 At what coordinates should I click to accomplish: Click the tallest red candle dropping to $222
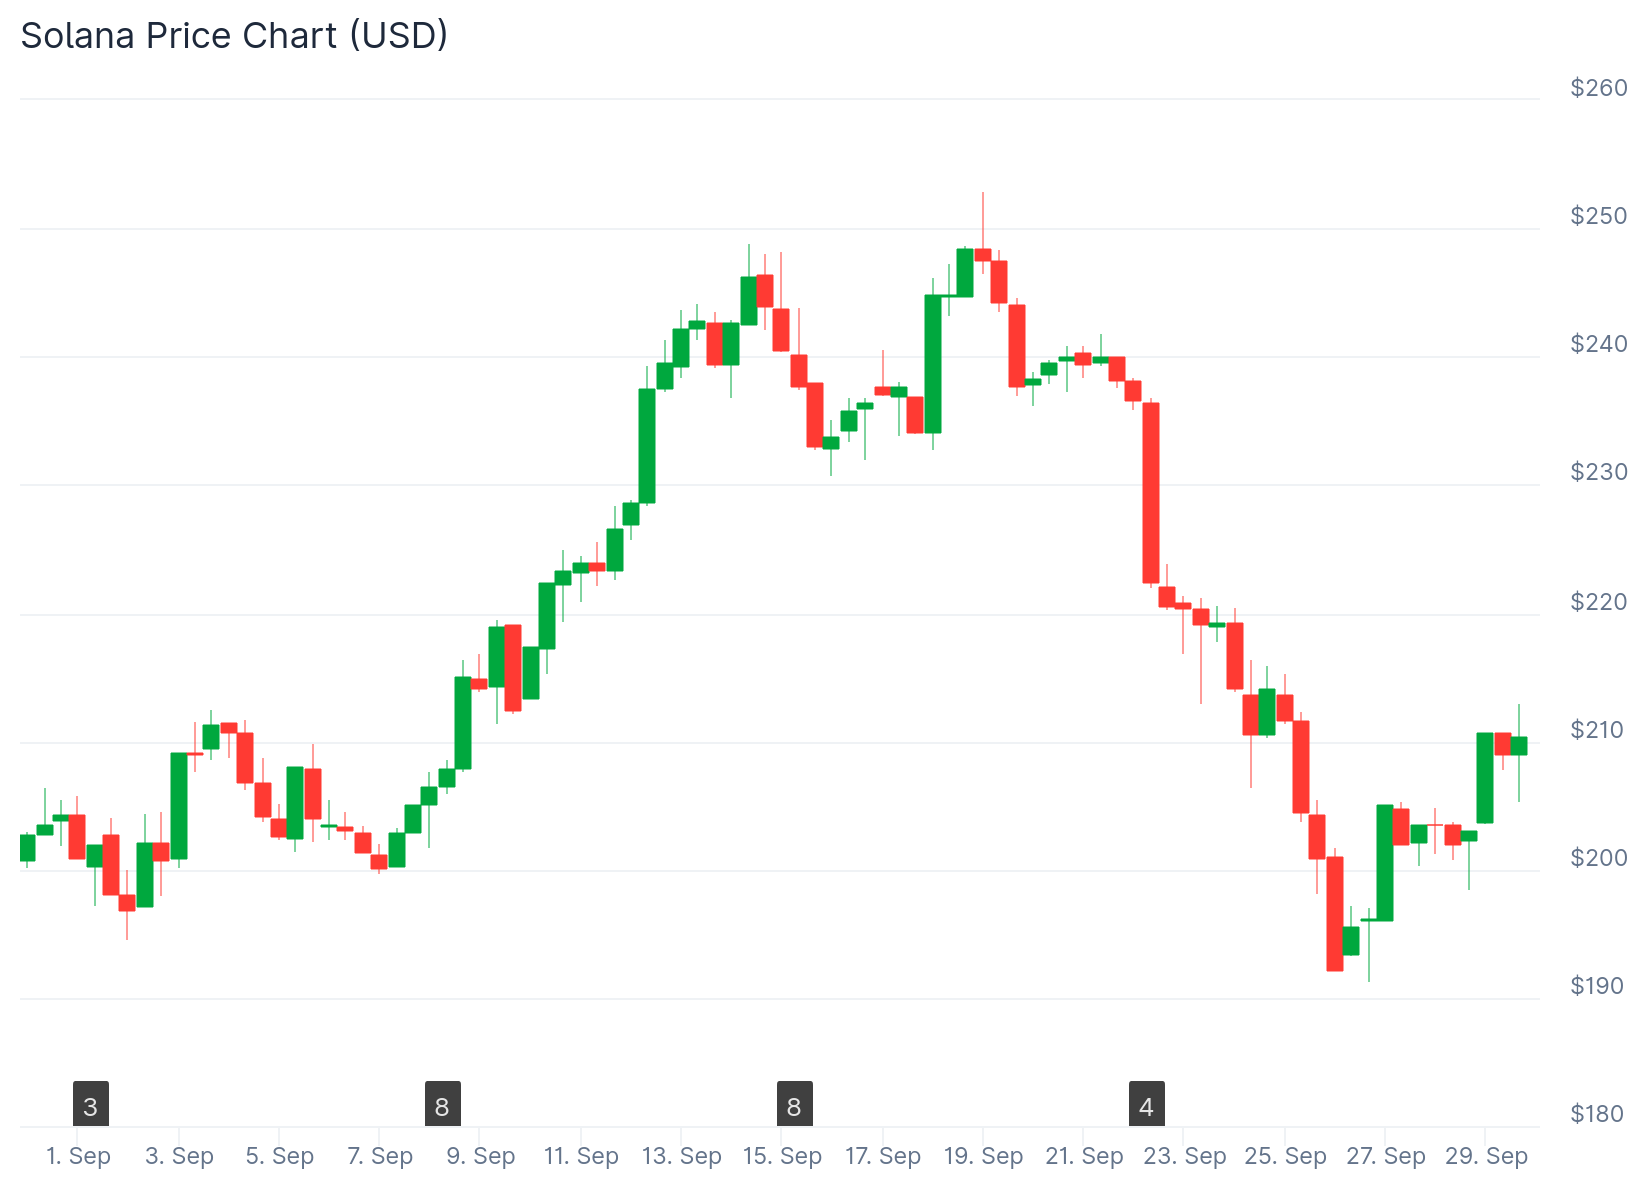[1151, 492]
